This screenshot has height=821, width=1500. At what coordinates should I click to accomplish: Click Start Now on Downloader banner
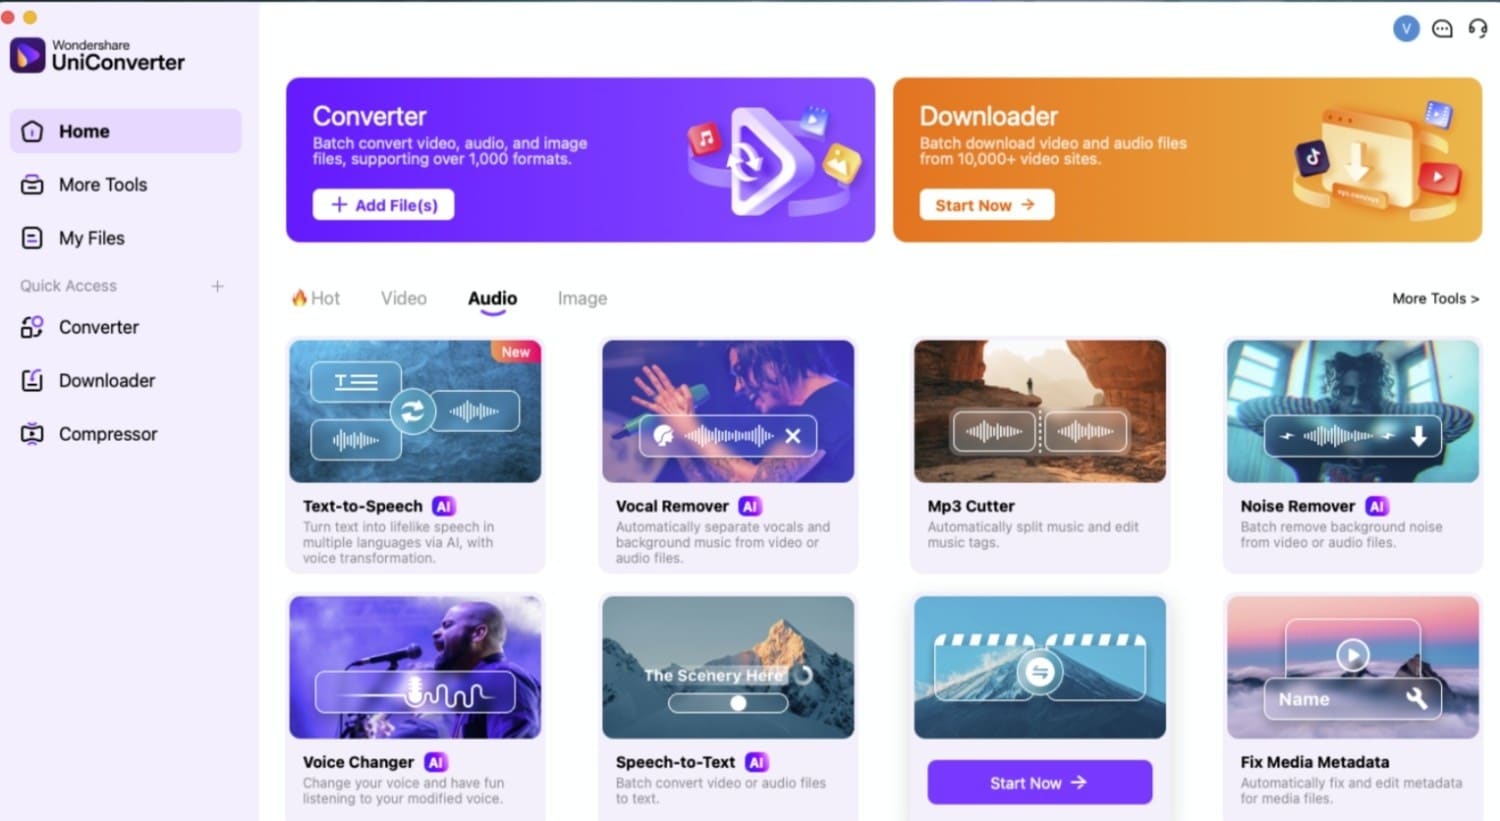click(986, 205)
